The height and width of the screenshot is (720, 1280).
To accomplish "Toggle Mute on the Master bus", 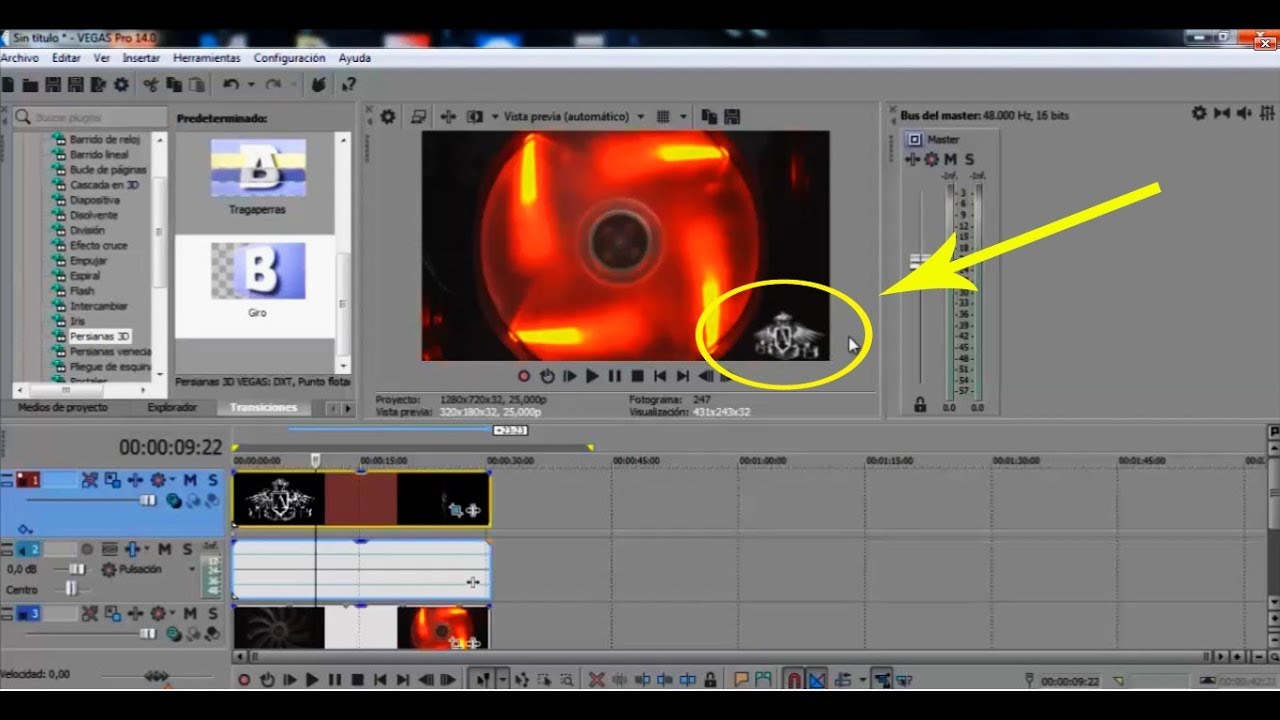I will [950, 159].
